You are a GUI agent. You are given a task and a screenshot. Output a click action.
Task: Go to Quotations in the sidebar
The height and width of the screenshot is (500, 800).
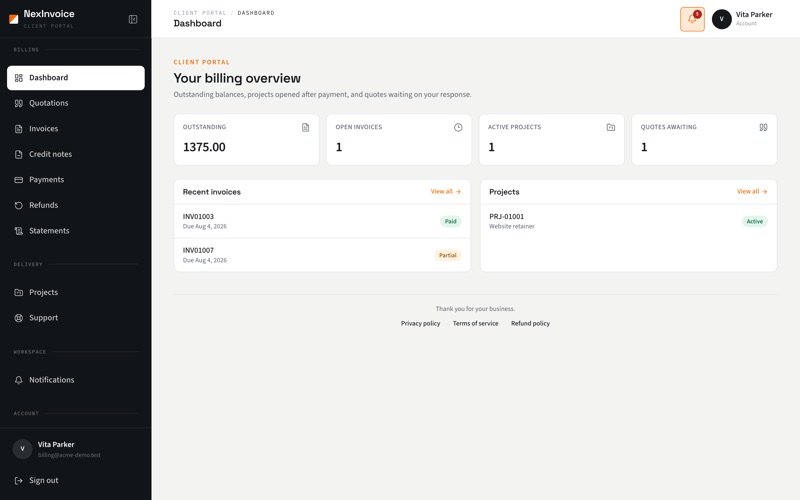[76, 104]
